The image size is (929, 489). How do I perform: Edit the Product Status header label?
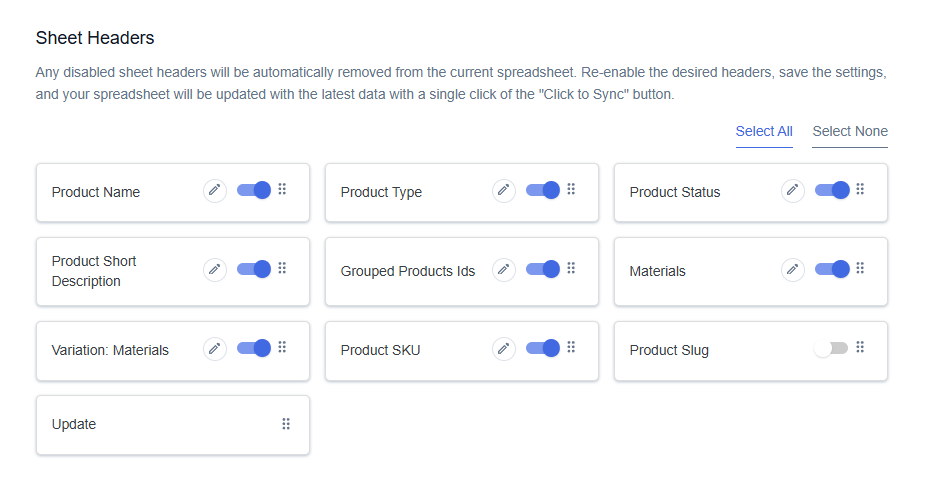793,191
